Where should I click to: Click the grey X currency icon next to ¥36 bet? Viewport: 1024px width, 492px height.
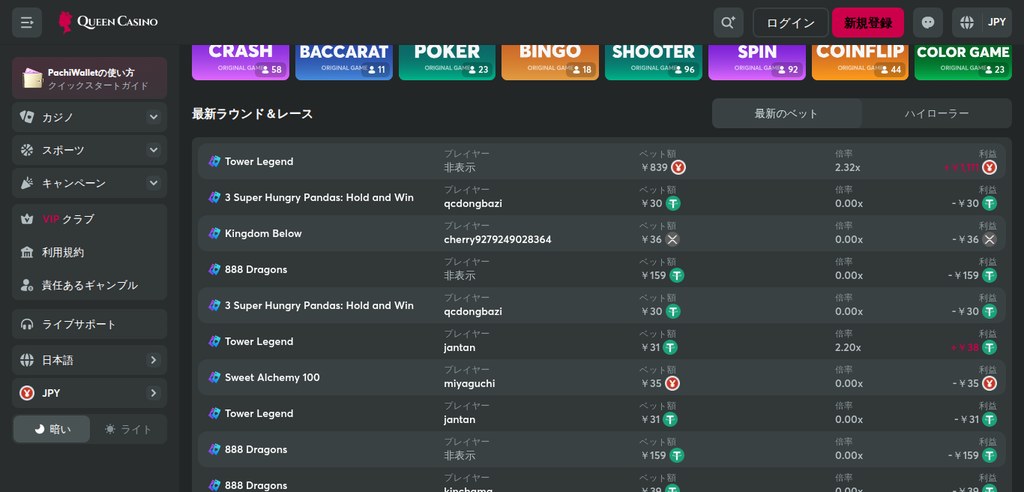pyautogui.click(x=672, y=239)
